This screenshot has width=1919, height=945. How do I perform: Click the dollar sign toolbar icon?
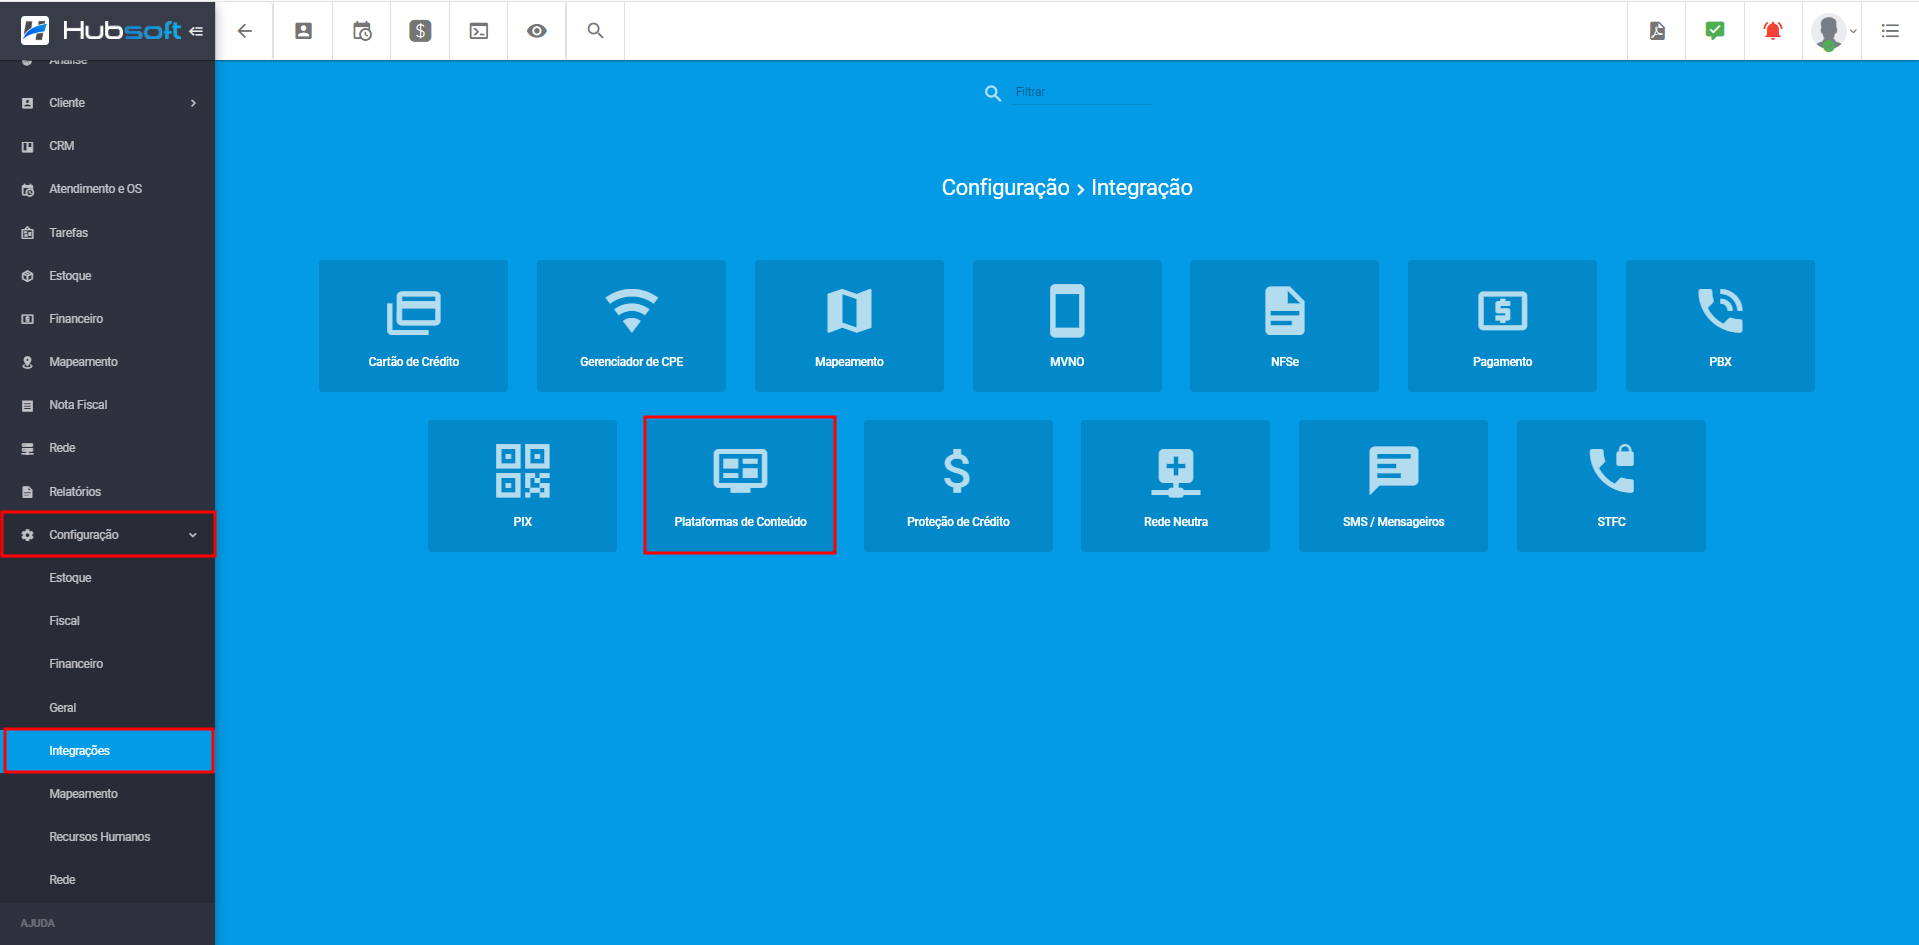420,31
